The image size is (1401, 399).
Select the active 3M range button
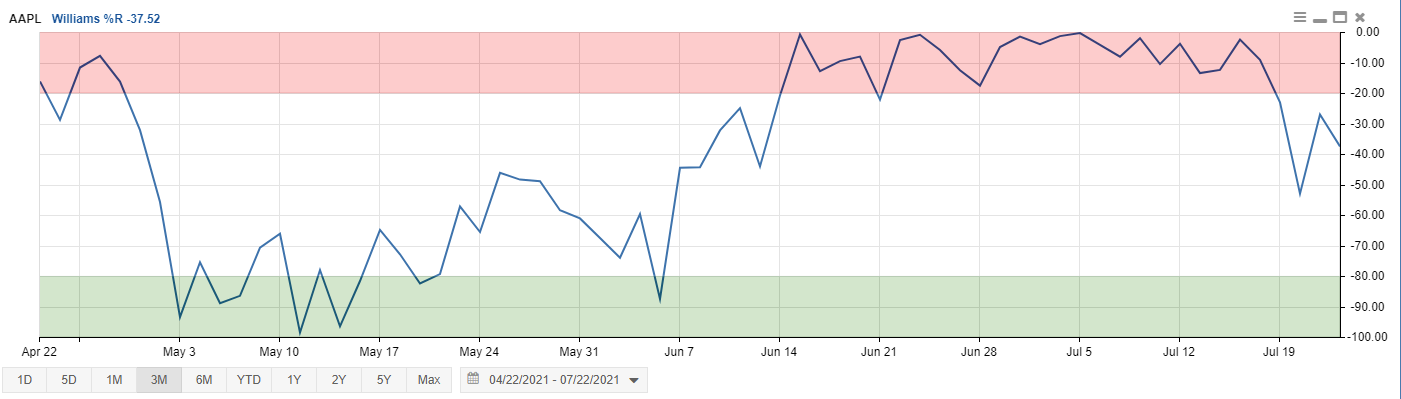[x=159, y=380]
